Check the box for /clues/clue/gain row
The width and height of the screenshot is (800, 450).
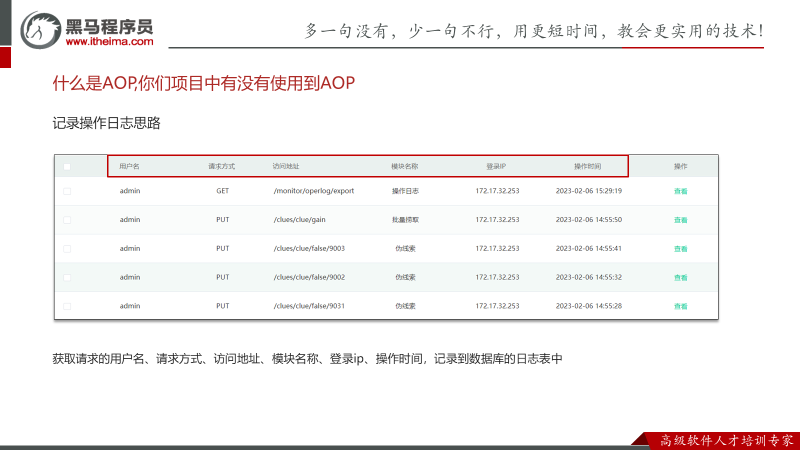(67, 220)
